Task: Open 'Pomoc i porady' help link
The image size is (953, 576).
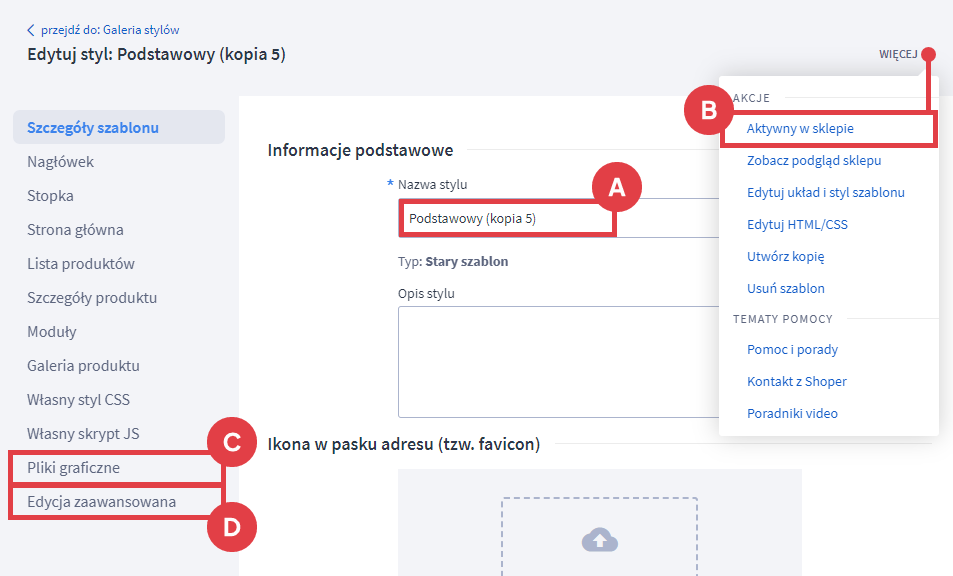Action: 792,350
